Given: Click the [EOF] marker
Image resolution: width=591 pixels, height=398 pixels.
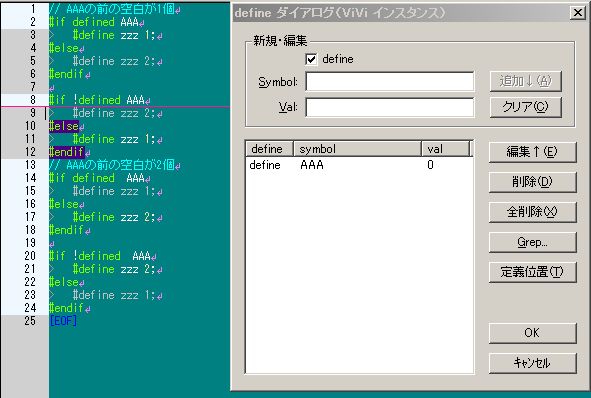Looking at the screenshot, I should pyautogui.click(x=63, y=321).
